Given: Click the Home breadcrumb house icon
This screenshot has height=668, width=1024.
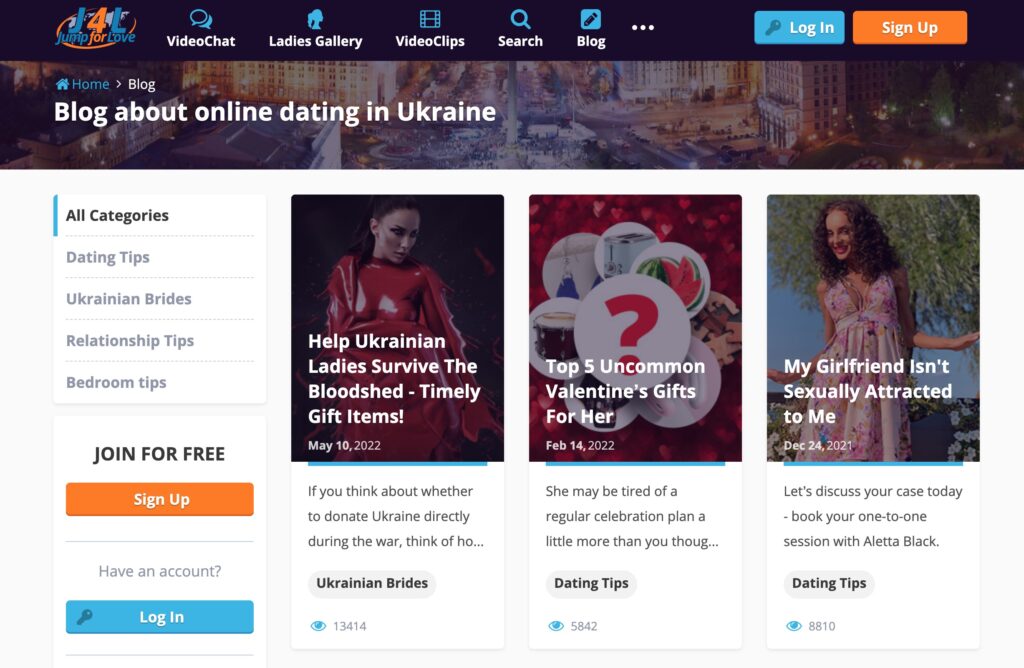Looking at the screenshot, I should tap(62, 84).
